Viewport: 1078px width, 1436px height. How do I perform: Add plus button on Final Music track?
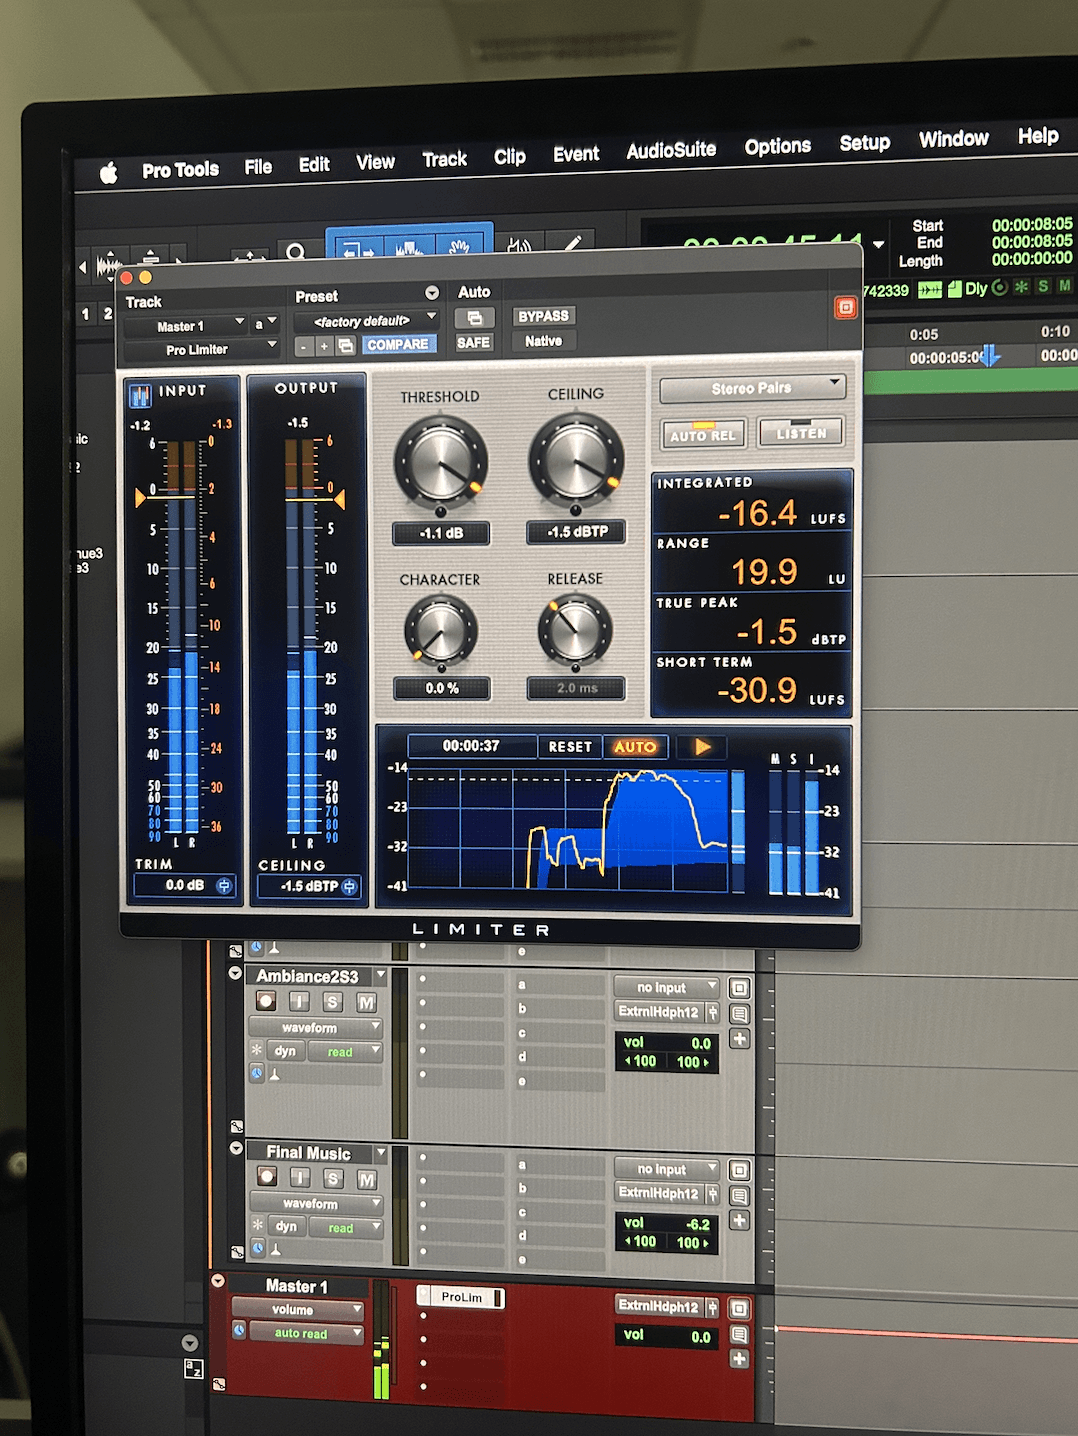[739, 1220]
